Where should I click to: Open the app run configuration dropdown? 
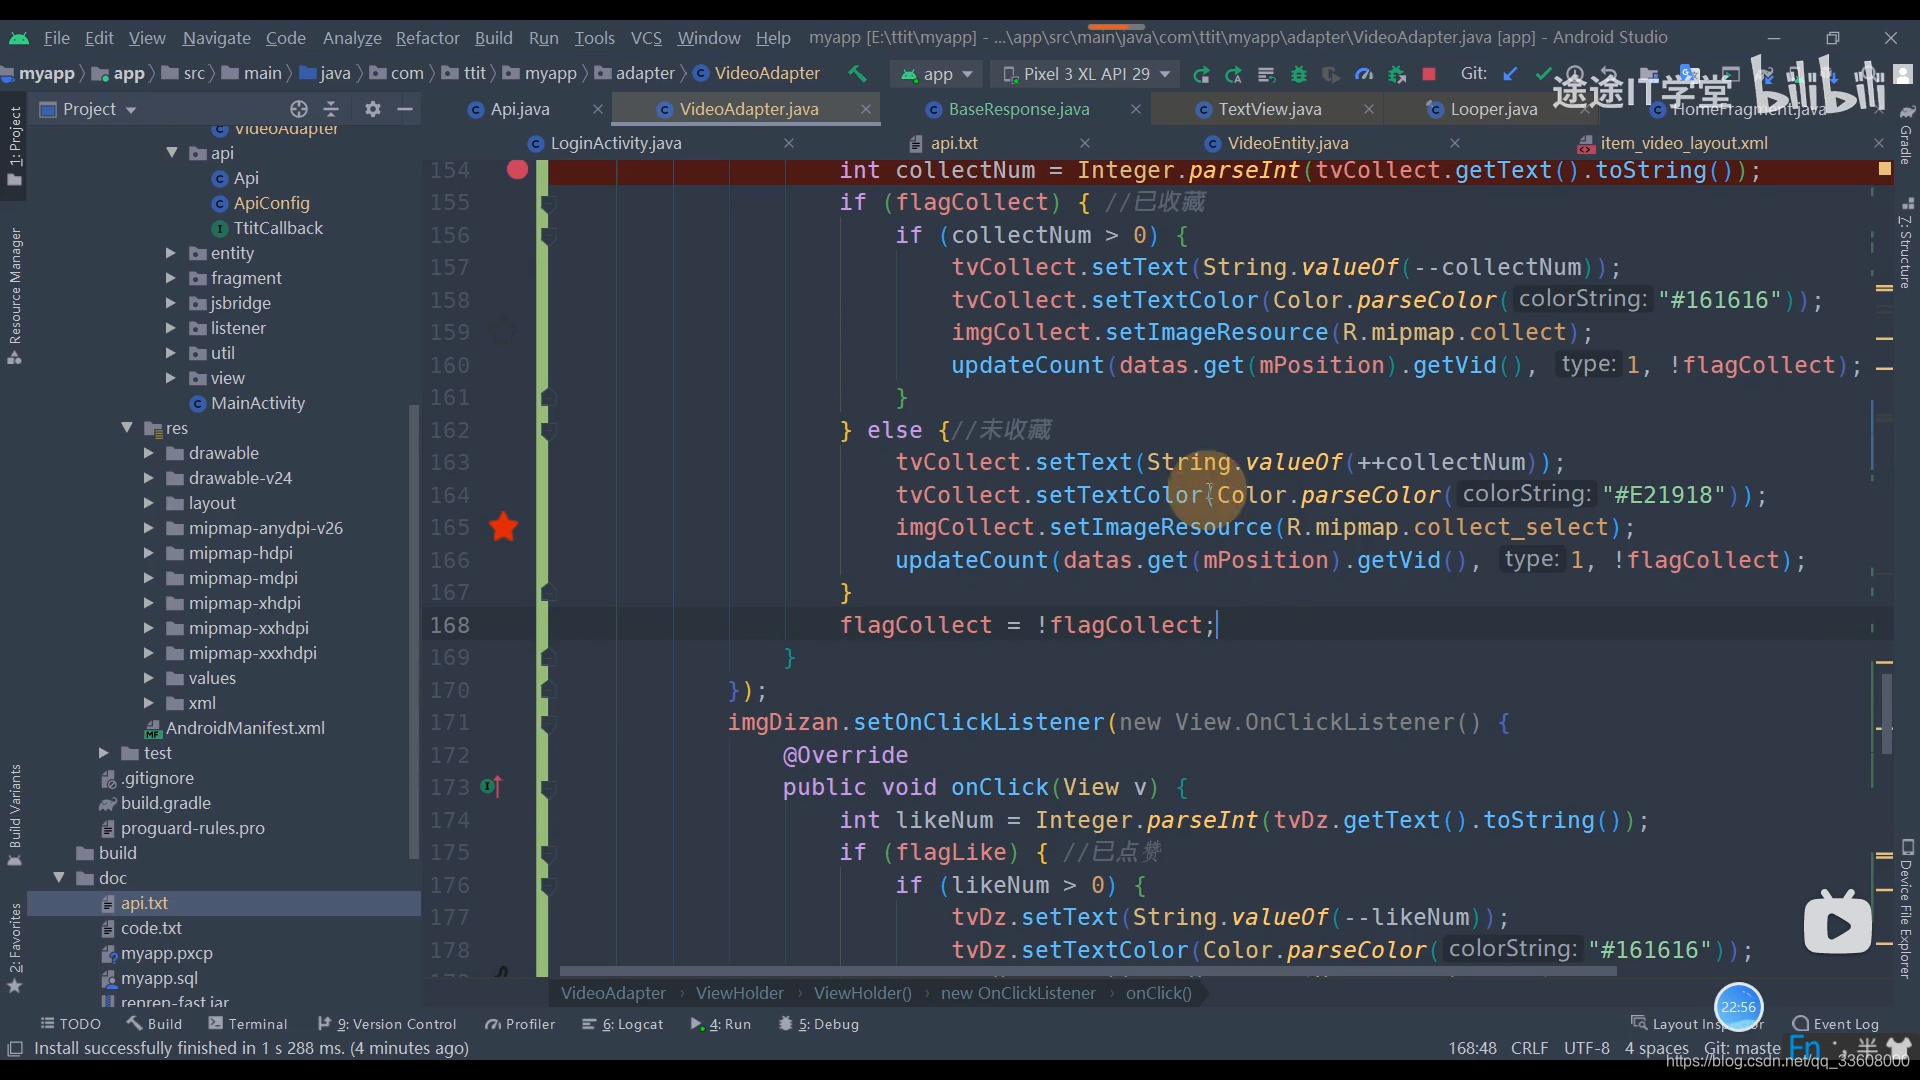pos(938,74)
